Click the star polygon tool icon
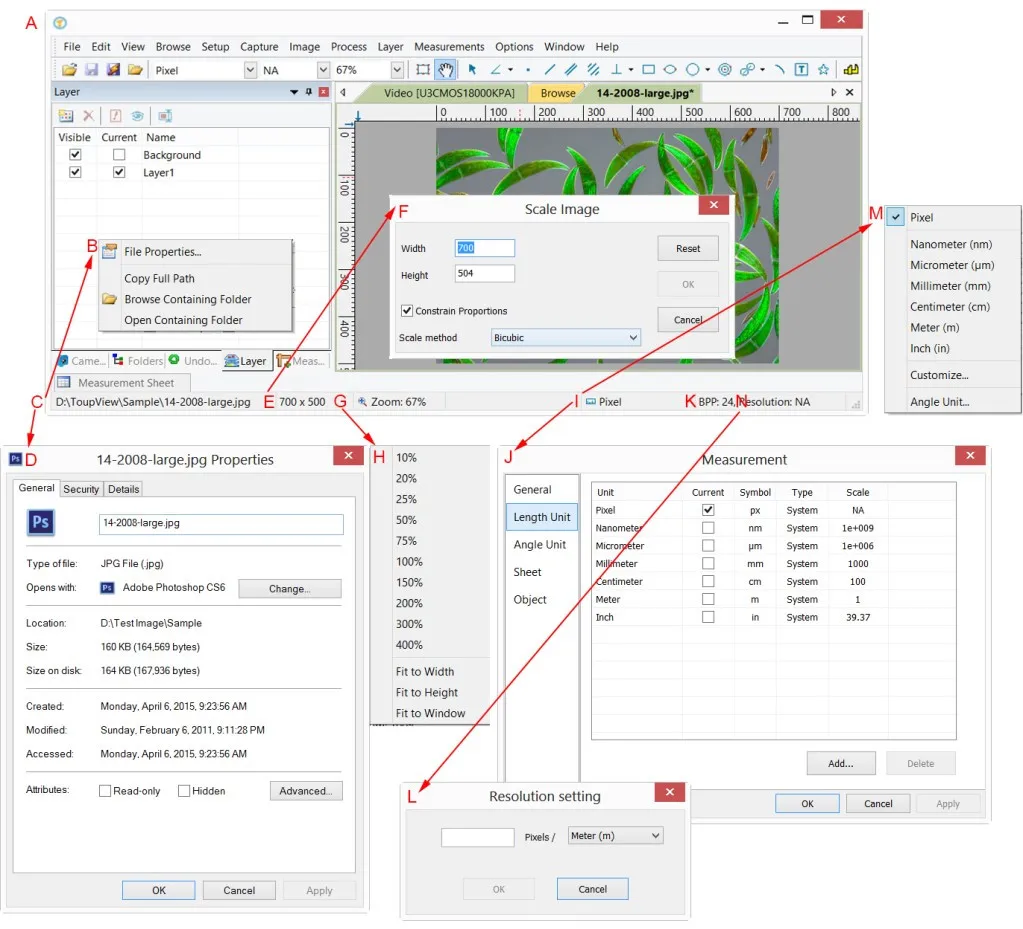Image resolution: width=1023 pixels, height=929 pixels. (x=823, y=70)
